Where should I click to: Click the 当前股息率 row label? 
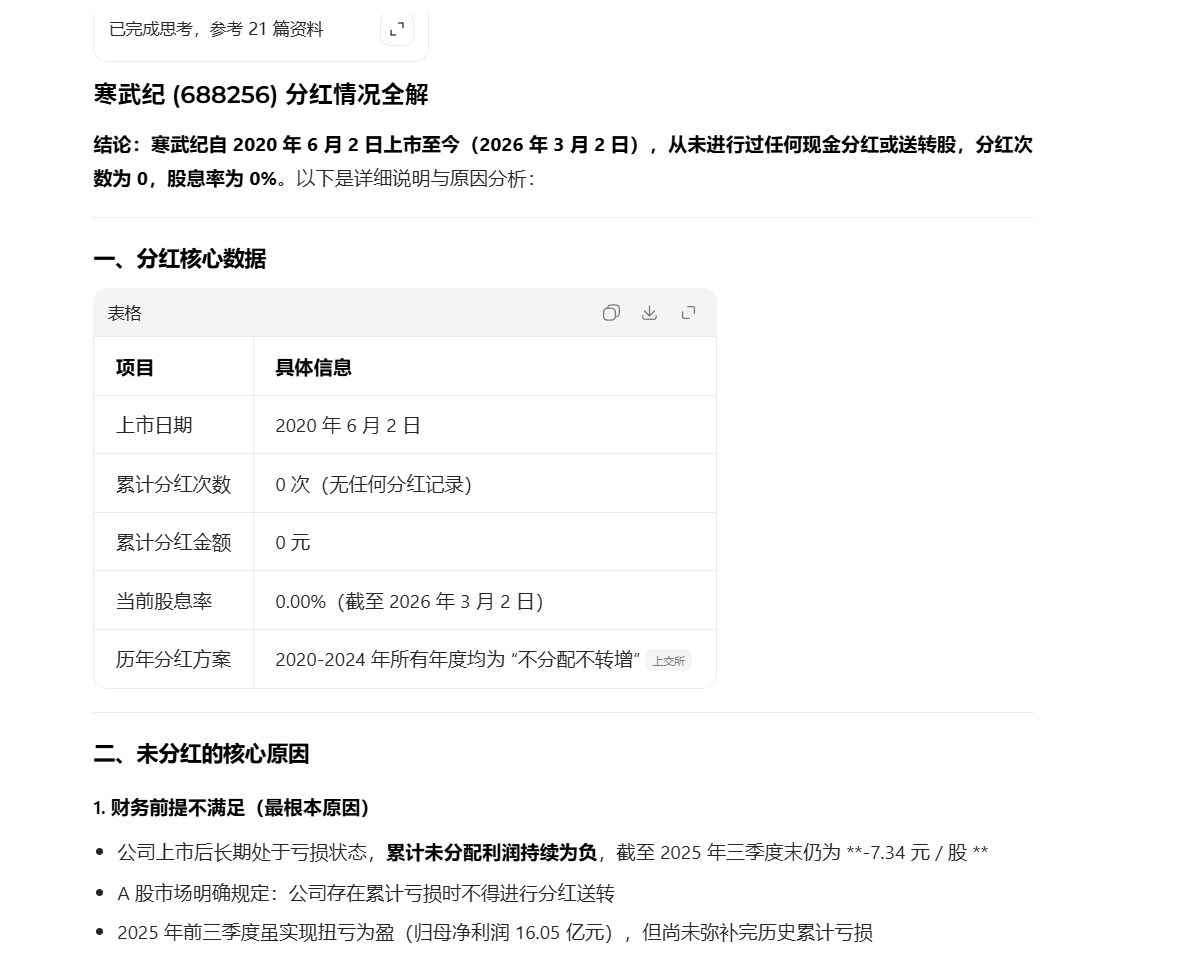point(164,601)
